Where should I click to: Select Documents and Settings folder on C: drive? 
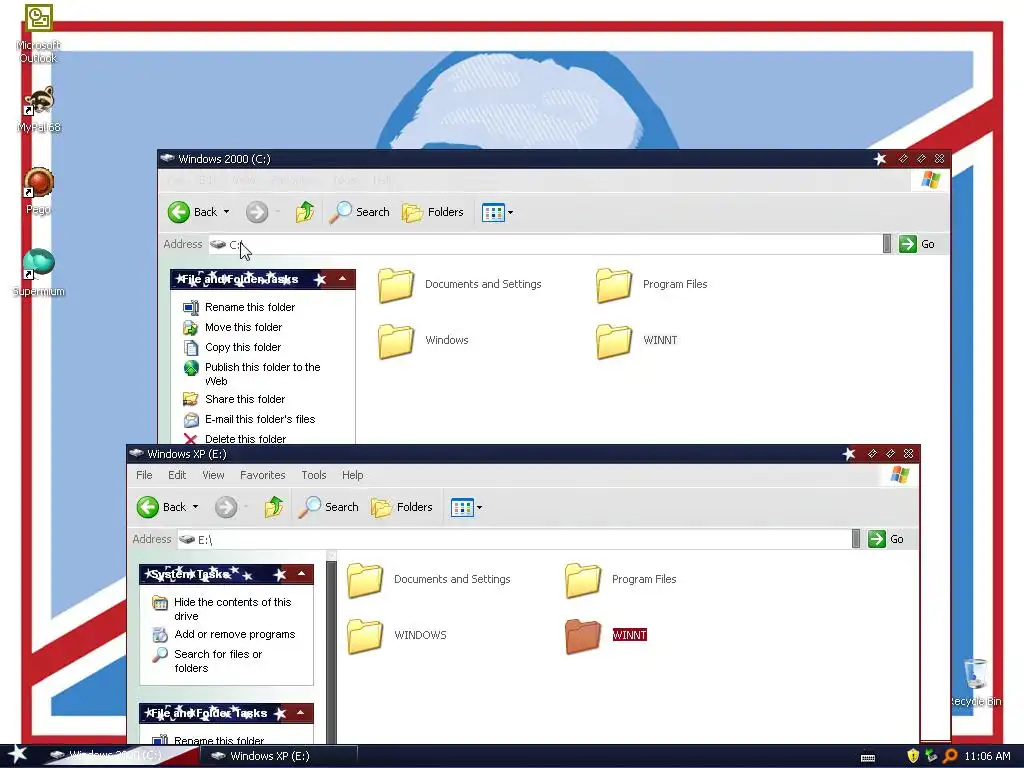[x=460, y=285]
